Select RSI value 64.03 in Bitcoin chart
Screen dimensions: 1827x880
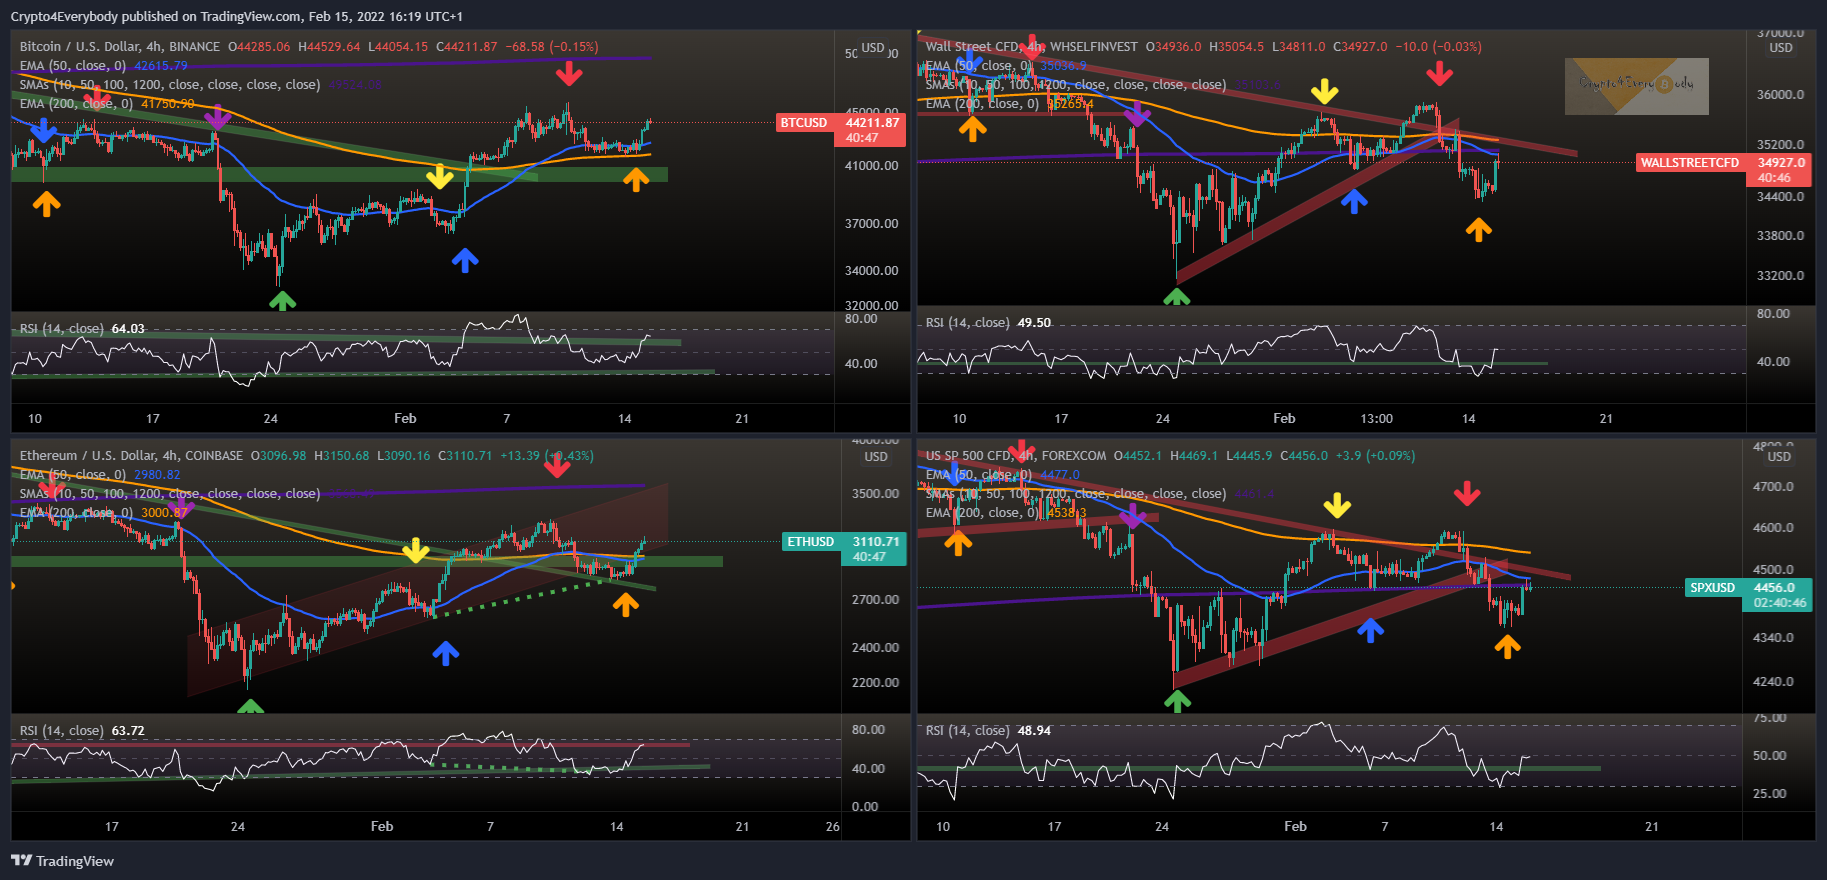pos(128,329)
